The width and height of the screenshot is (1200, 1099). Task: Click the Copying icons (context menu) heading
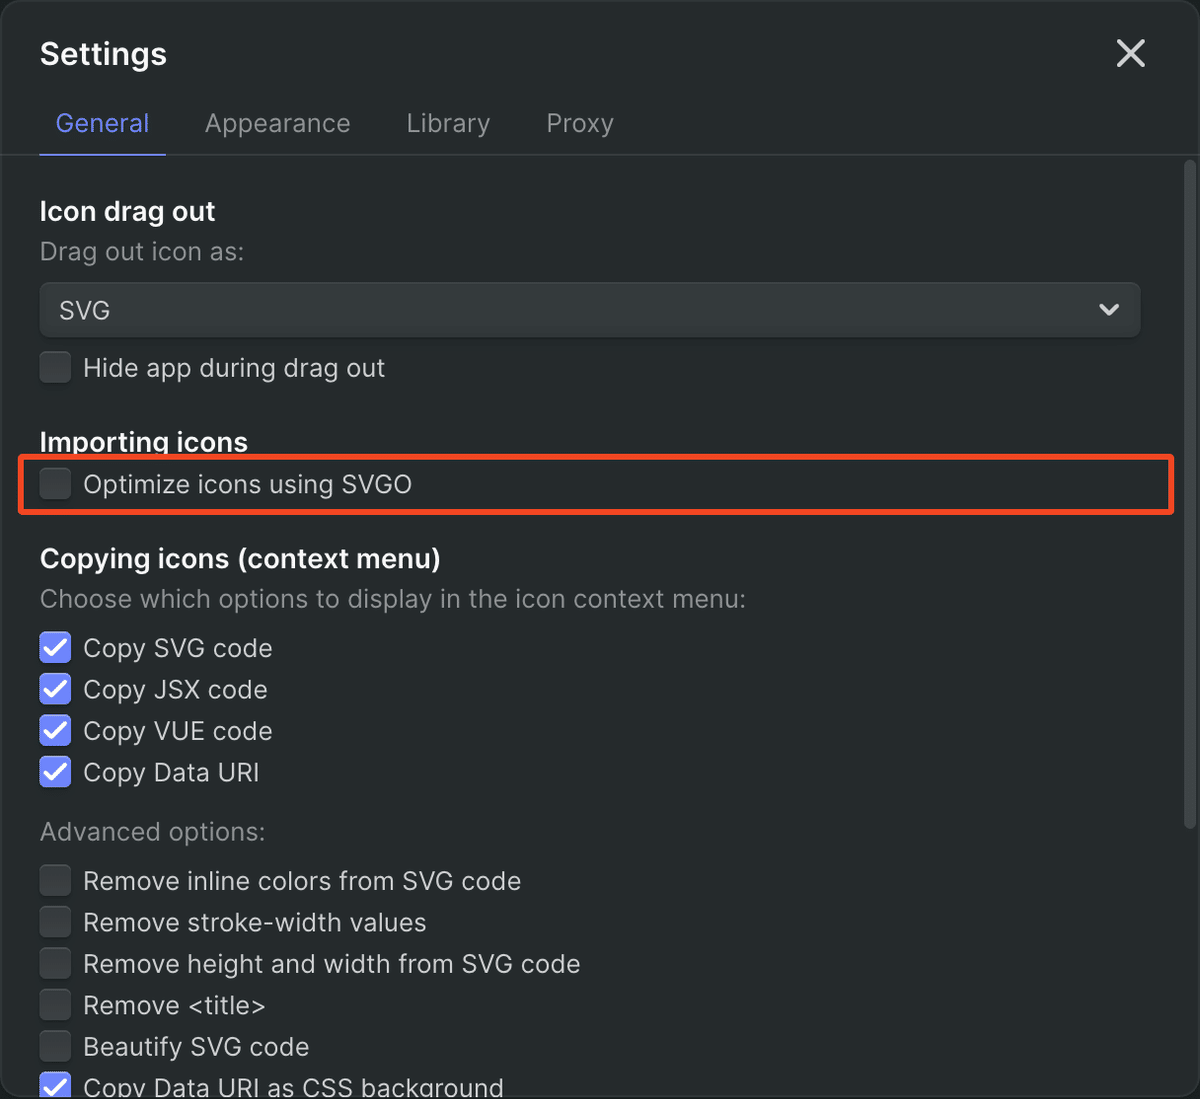pos(240,558)
